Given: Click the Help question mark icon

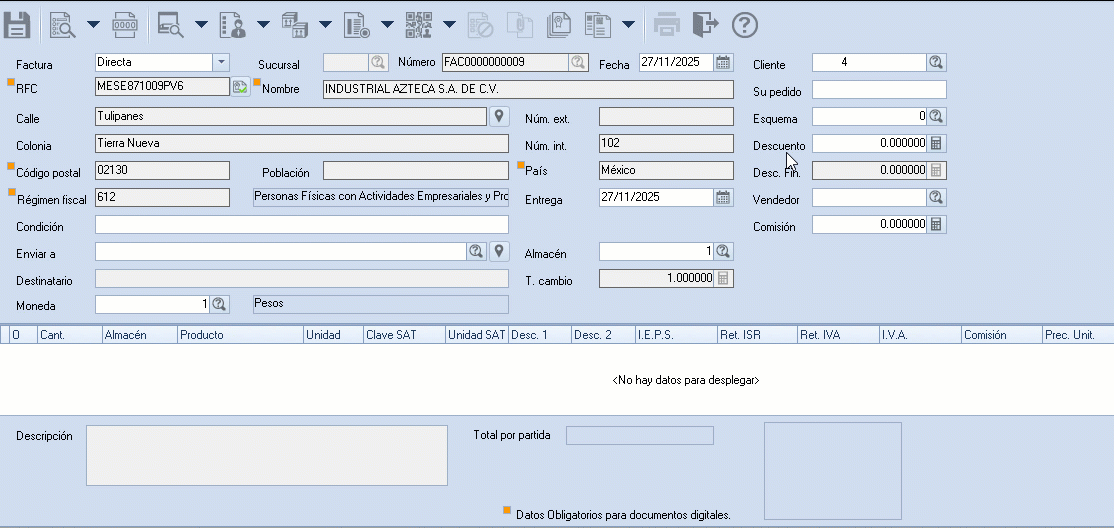Looking at the screenshot, I should (745, 24).
